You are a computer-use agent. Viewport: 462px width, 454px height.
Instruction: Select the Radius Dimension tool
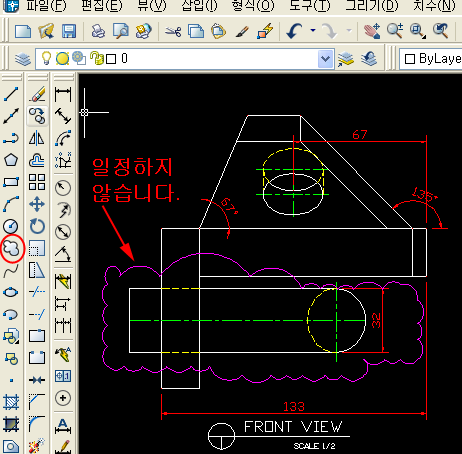pos(63,188)
